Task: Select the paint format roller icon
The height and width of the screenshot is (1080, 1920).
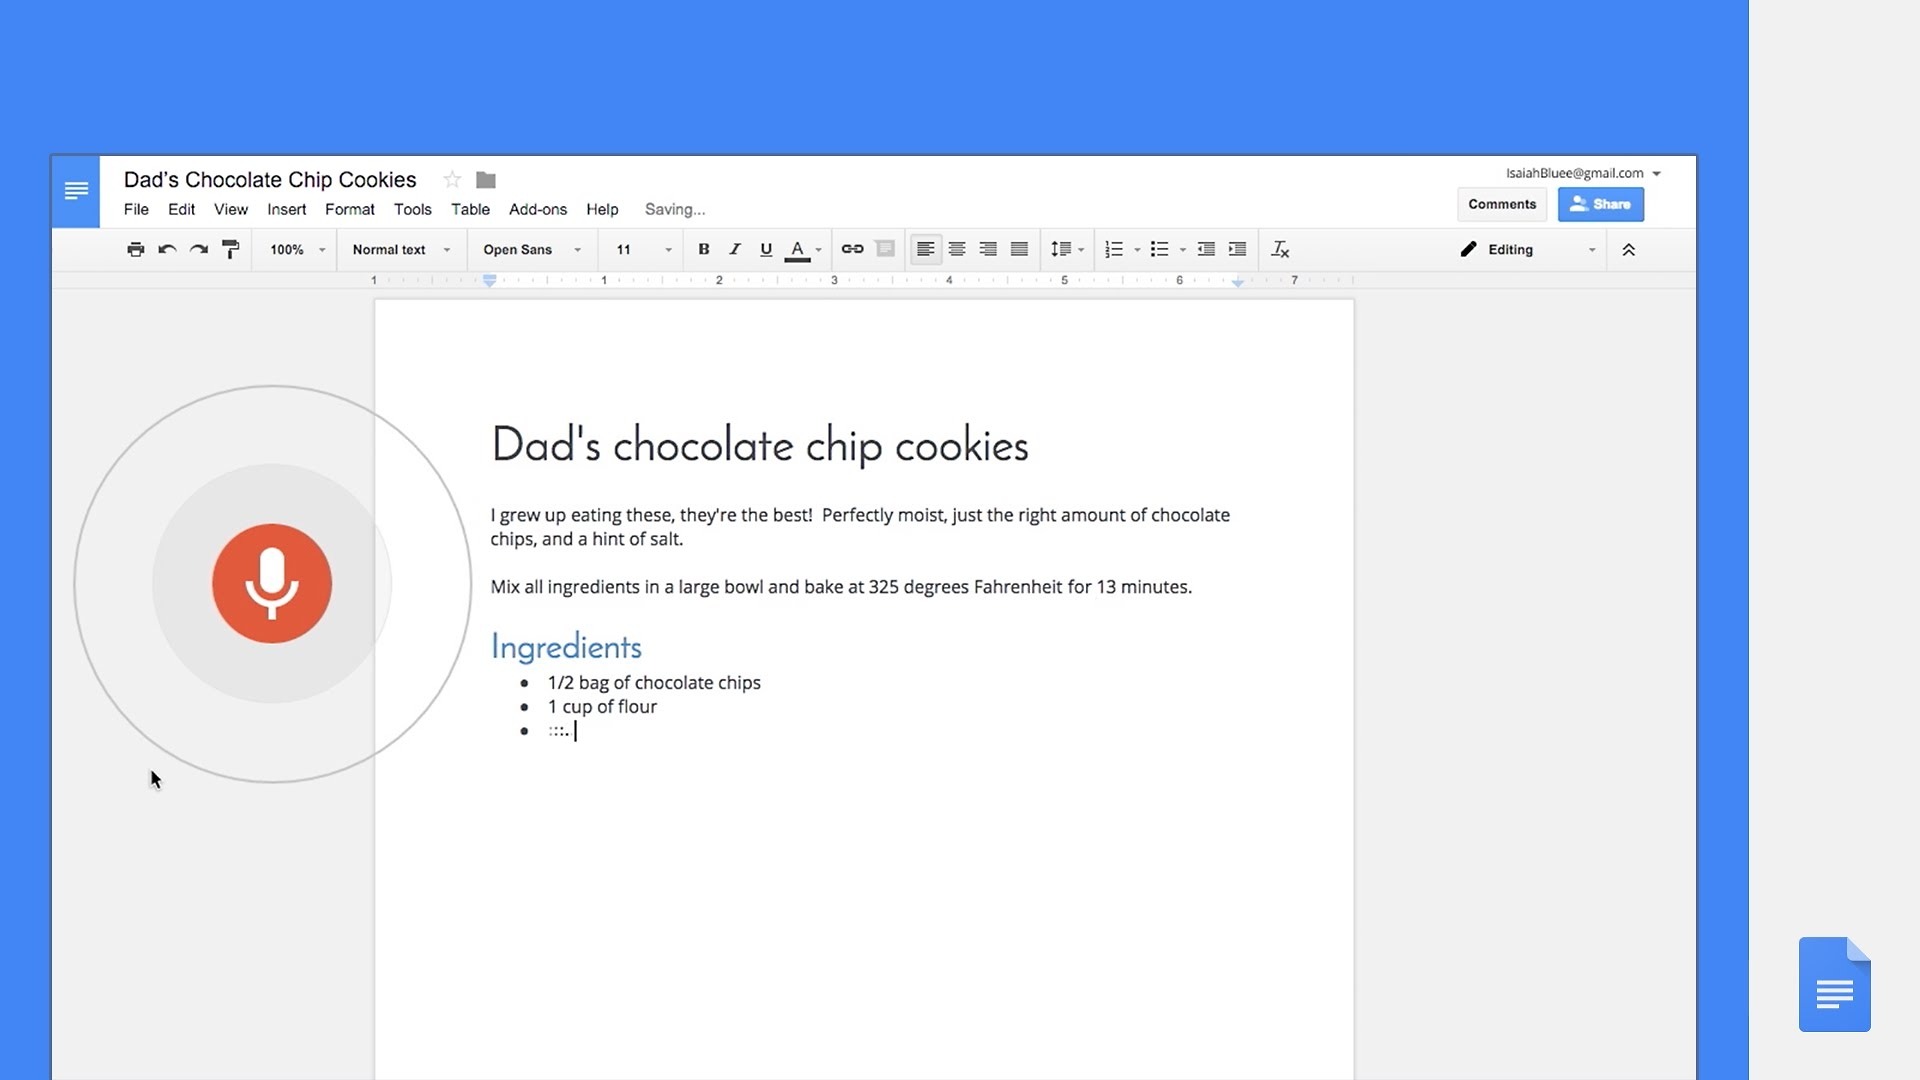Action: 230,250
